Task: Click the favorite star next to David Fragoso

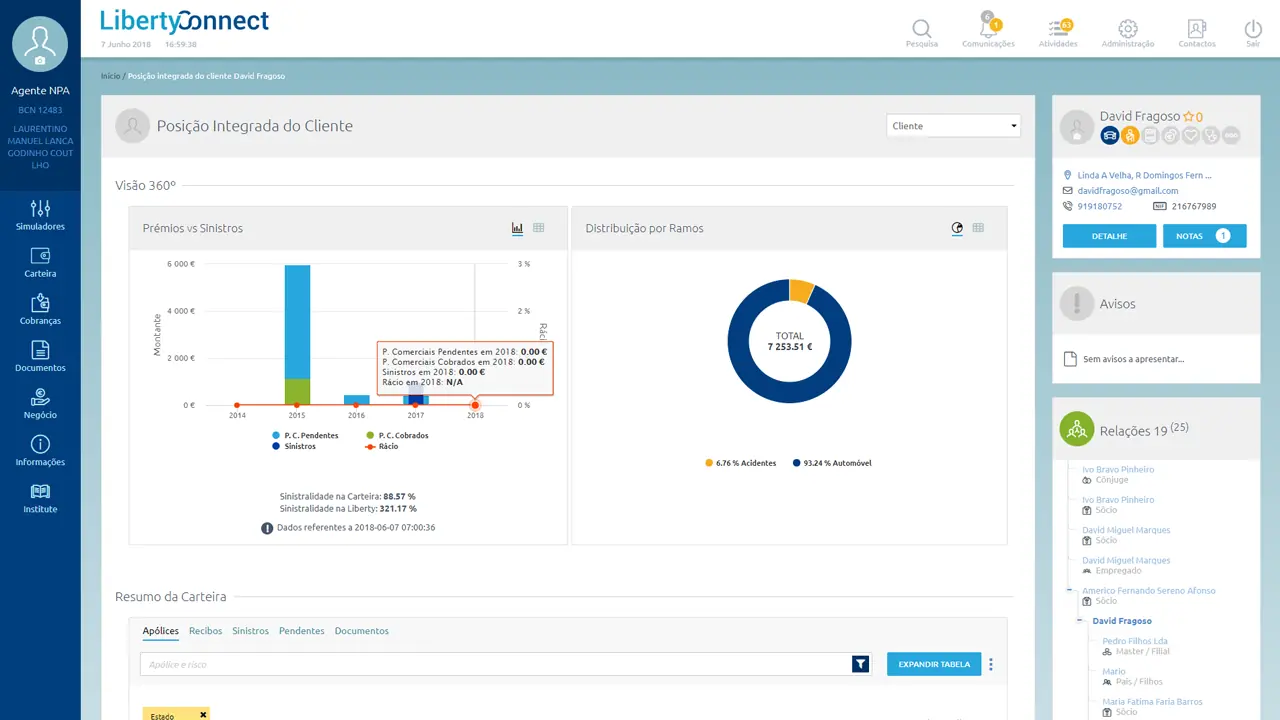Action: [x=1188, y=117]
